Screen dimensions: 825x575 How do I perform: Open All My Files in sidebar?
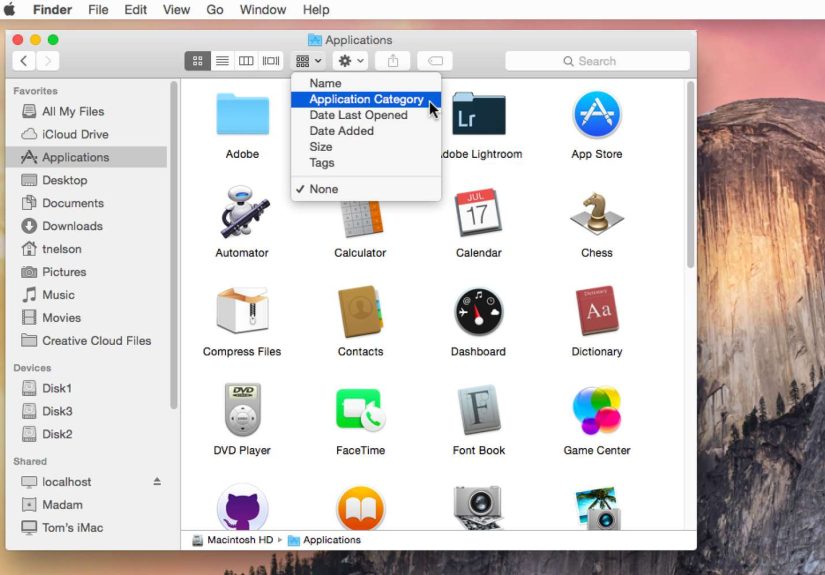point(87,112)
